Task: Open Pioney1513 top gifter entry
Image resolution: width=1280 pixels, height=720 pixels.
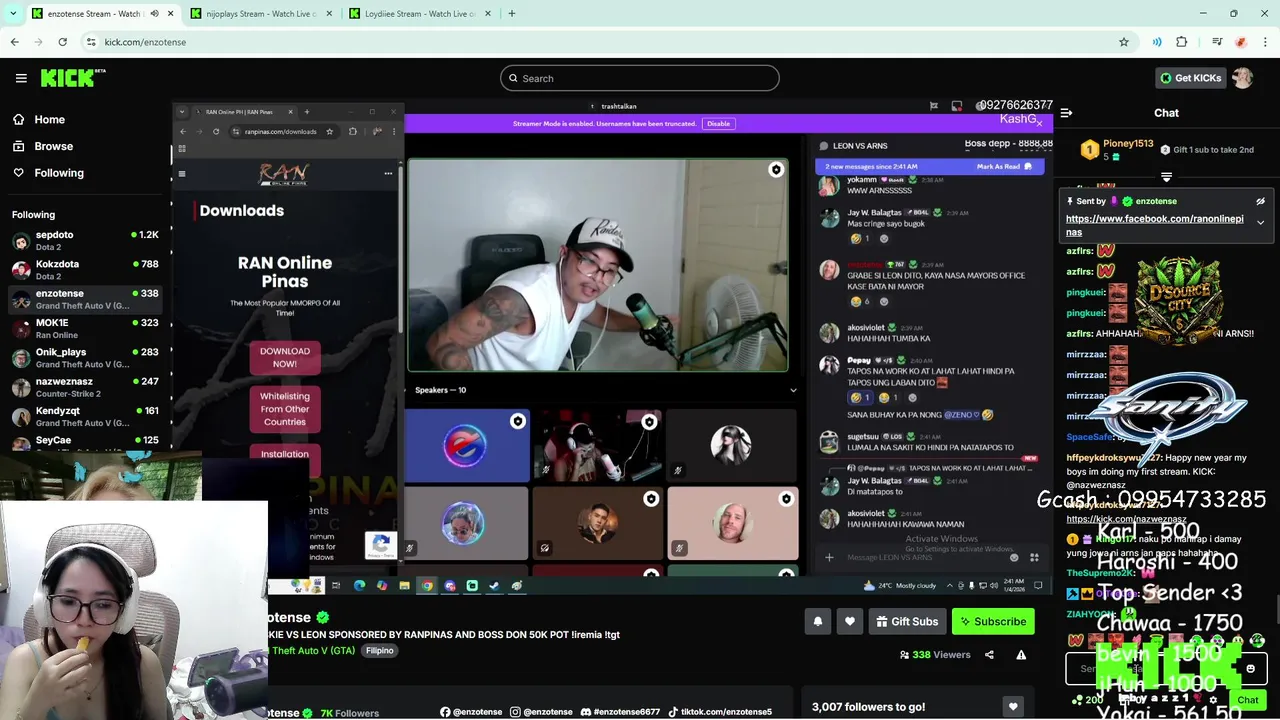Action: click(1117, 149)
